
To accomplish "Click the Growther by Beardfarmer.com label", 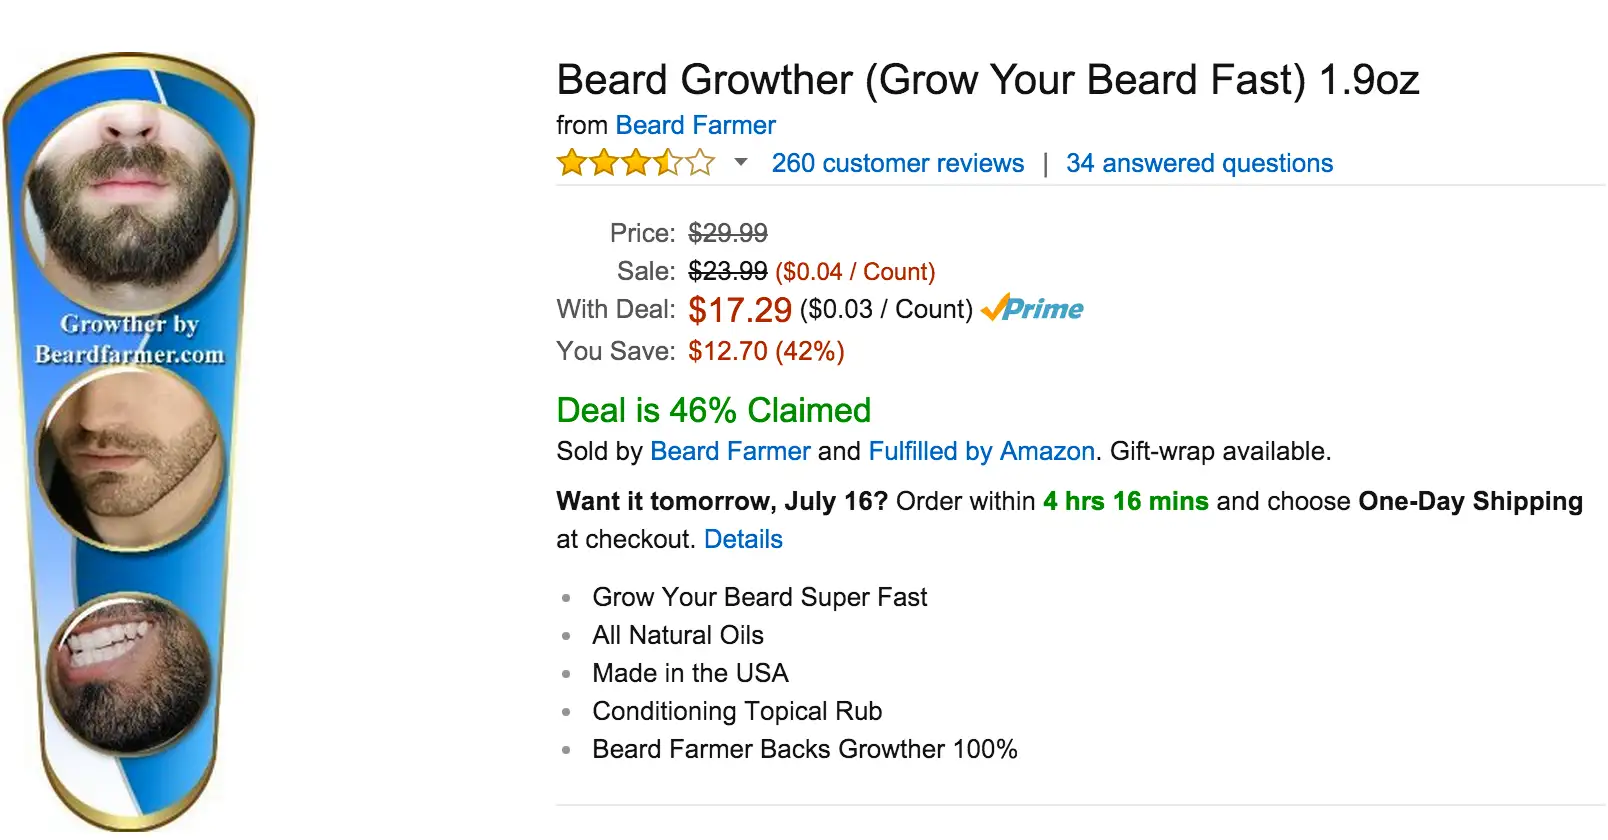I will (130, 339).
